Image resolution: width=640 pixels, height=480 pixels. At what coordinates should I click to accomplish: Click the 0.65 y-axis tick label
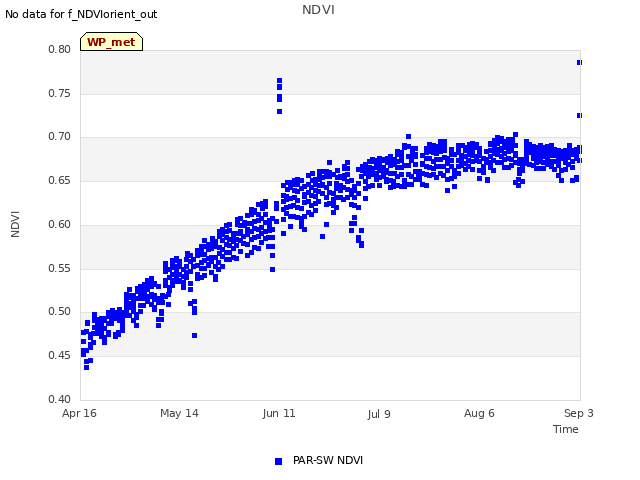click(60, 180)
